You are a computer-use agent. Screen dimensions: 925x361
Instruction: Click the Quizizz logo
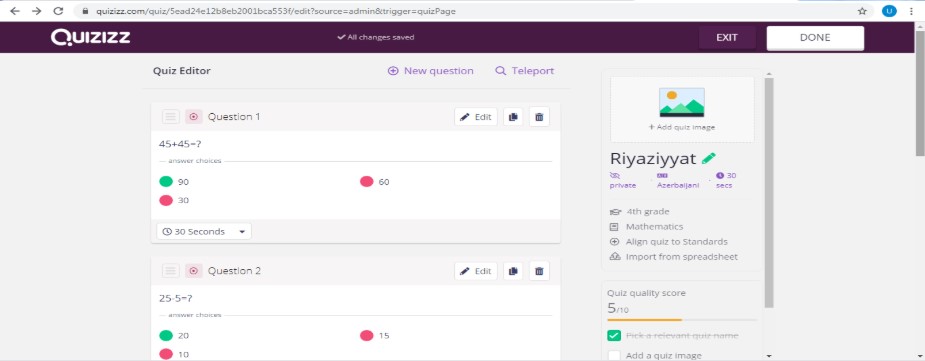[90, 37]
